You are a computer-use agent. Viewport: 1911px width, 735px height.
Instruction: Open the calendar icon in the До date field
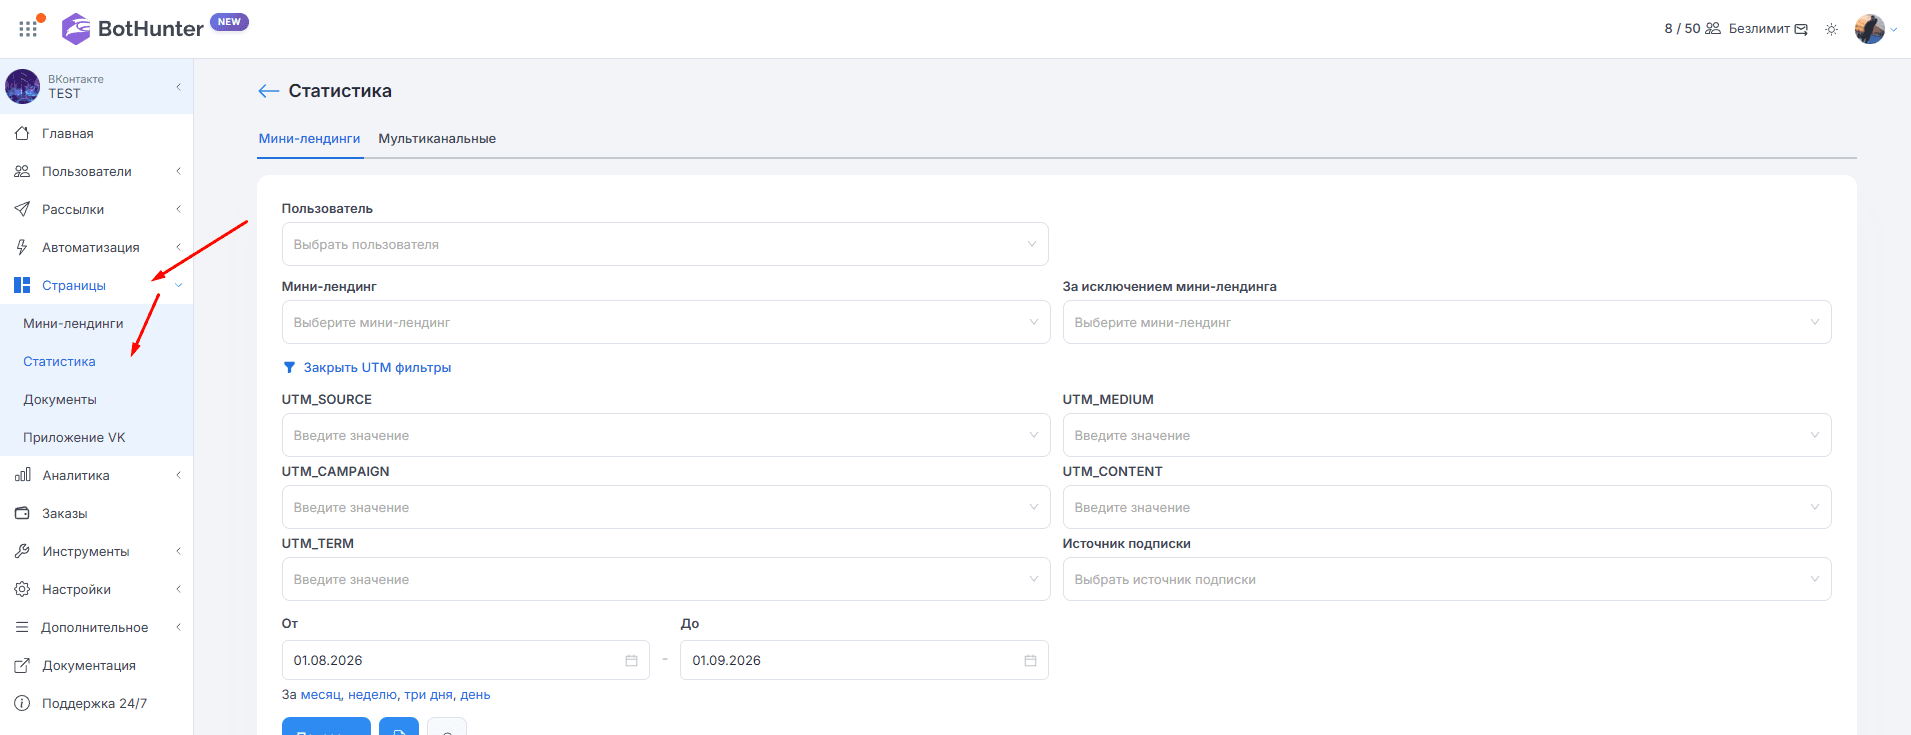coord(1030,661)
